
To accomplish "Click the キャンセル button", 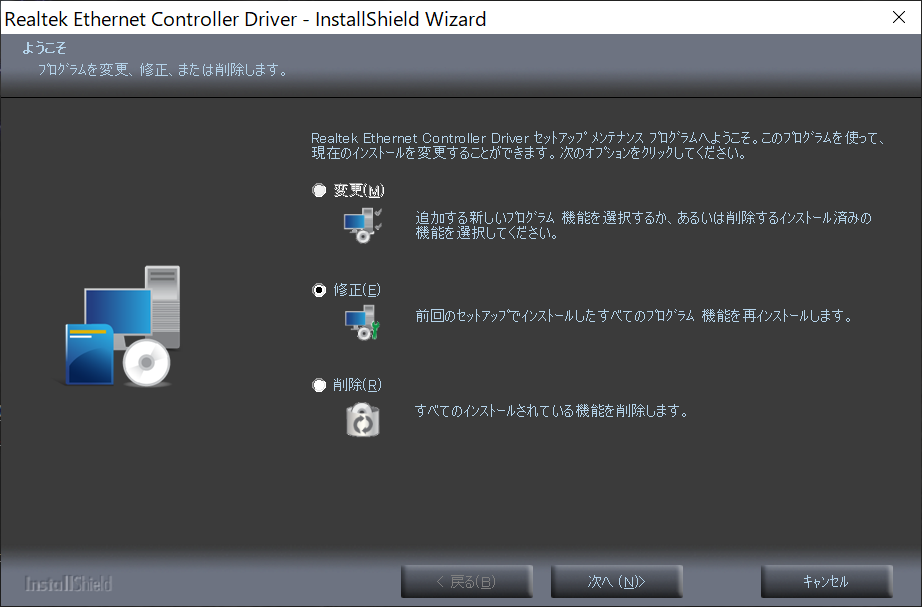I will [826, 582].
